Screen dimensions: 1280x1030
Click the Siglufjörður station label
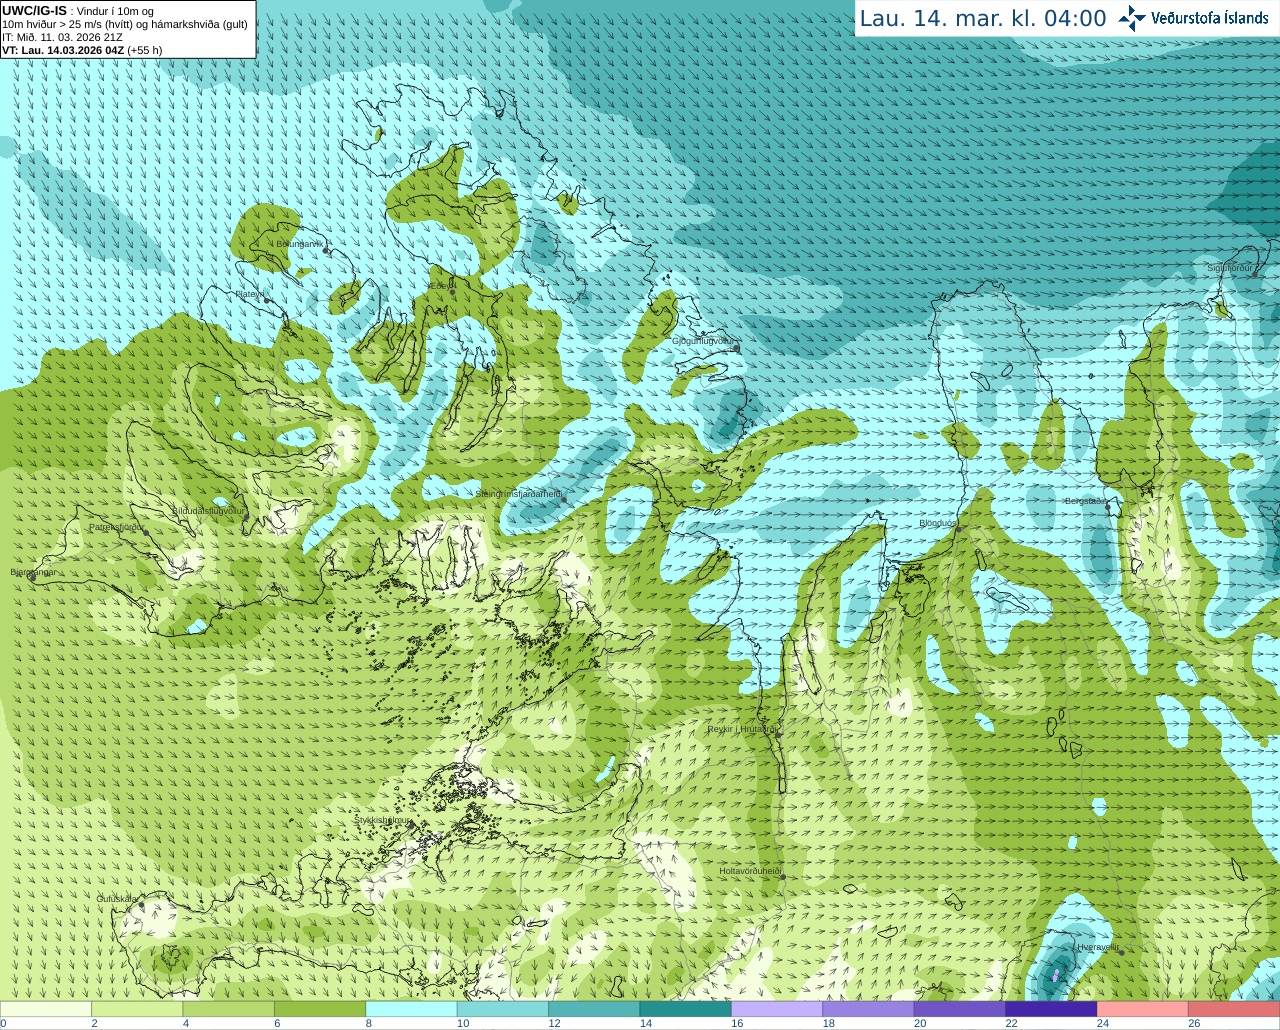point(1231,268)
